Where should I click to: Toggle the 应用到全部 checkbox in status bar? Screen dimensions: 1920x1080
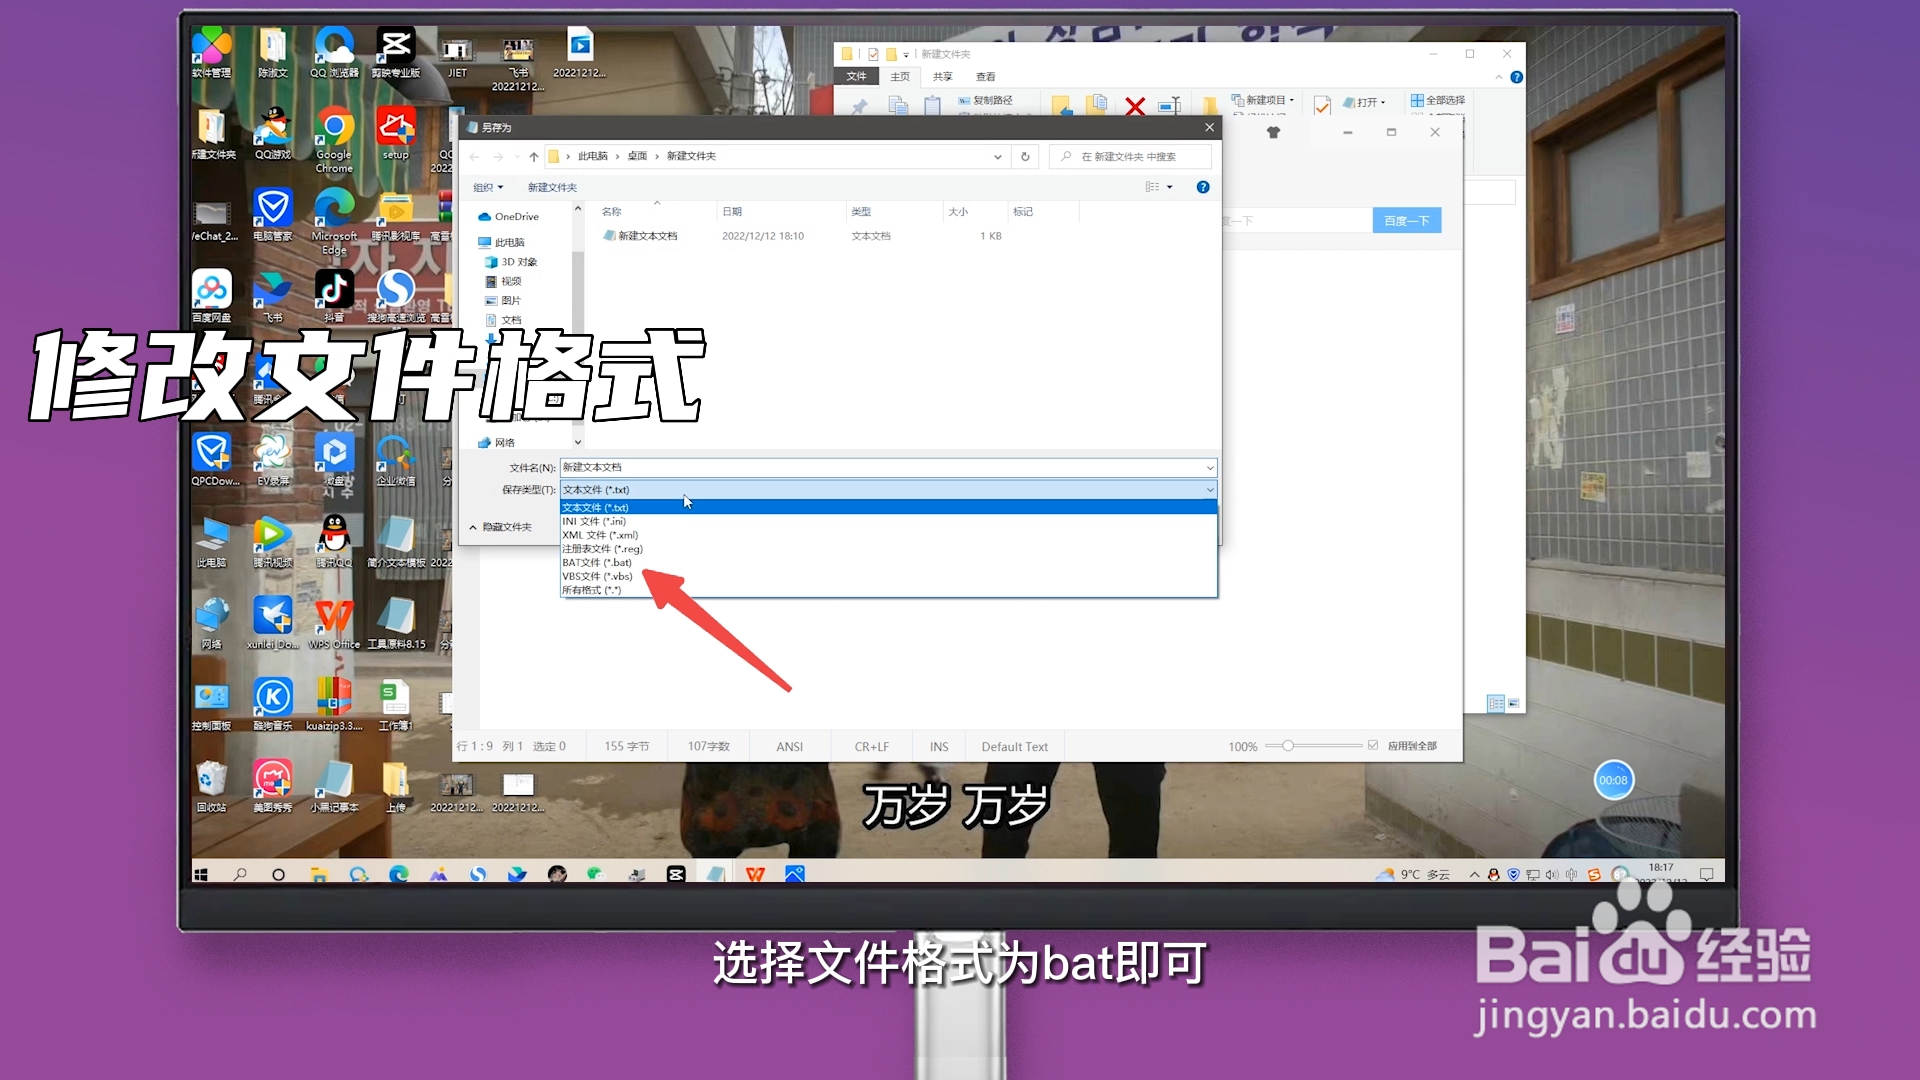(1373, 746)
